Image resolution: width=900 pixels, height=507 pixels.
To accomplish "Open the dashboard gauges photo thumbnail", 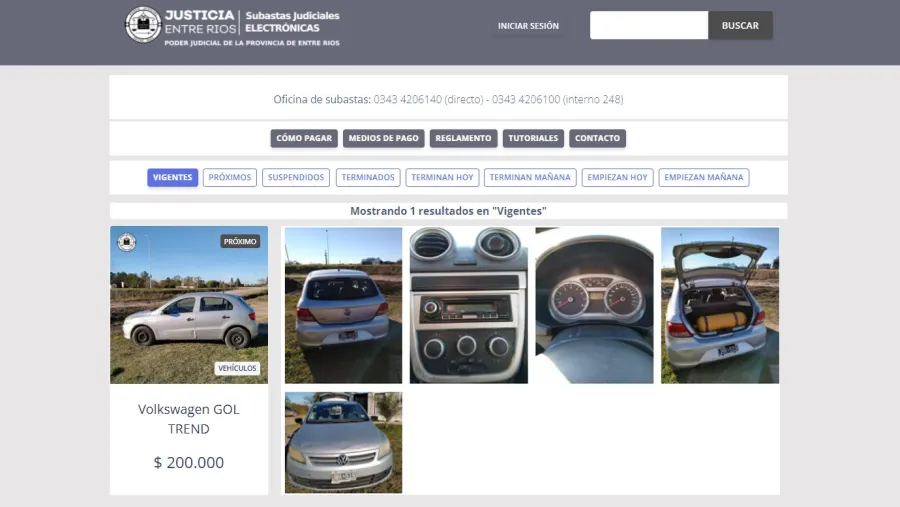I will click(594, 305).
